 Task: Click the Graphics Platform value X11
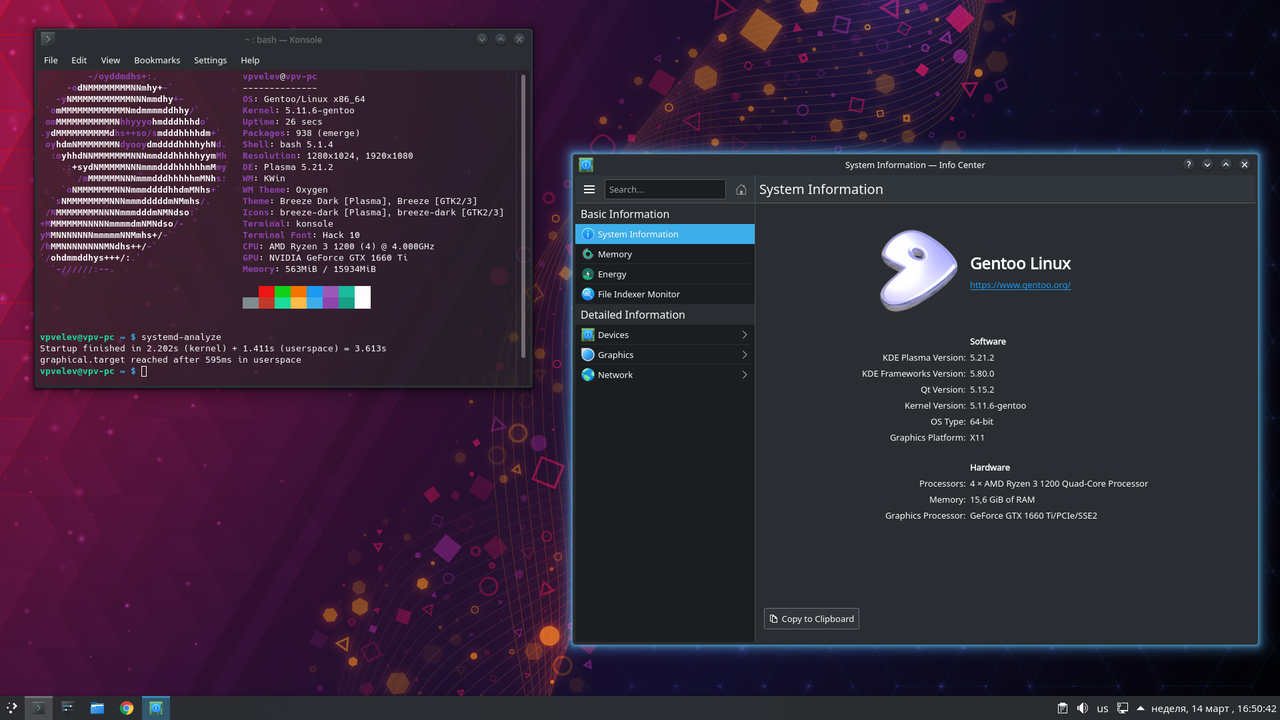(979, 437)
